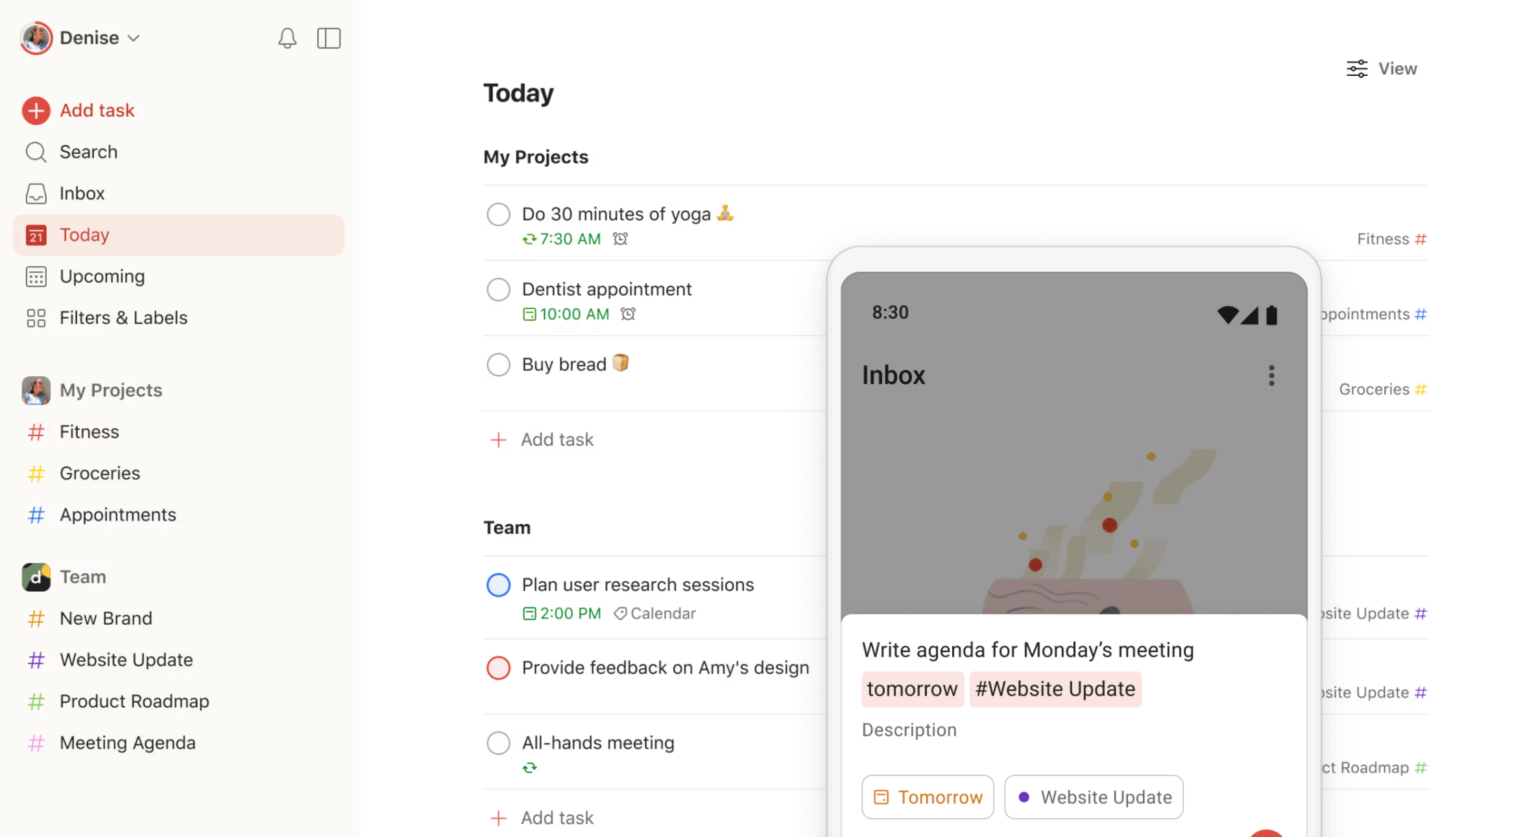The height and width of the screenshot is (837, 1536).
Task: Check off the Buy bread task
Action: tap(498, 364)
